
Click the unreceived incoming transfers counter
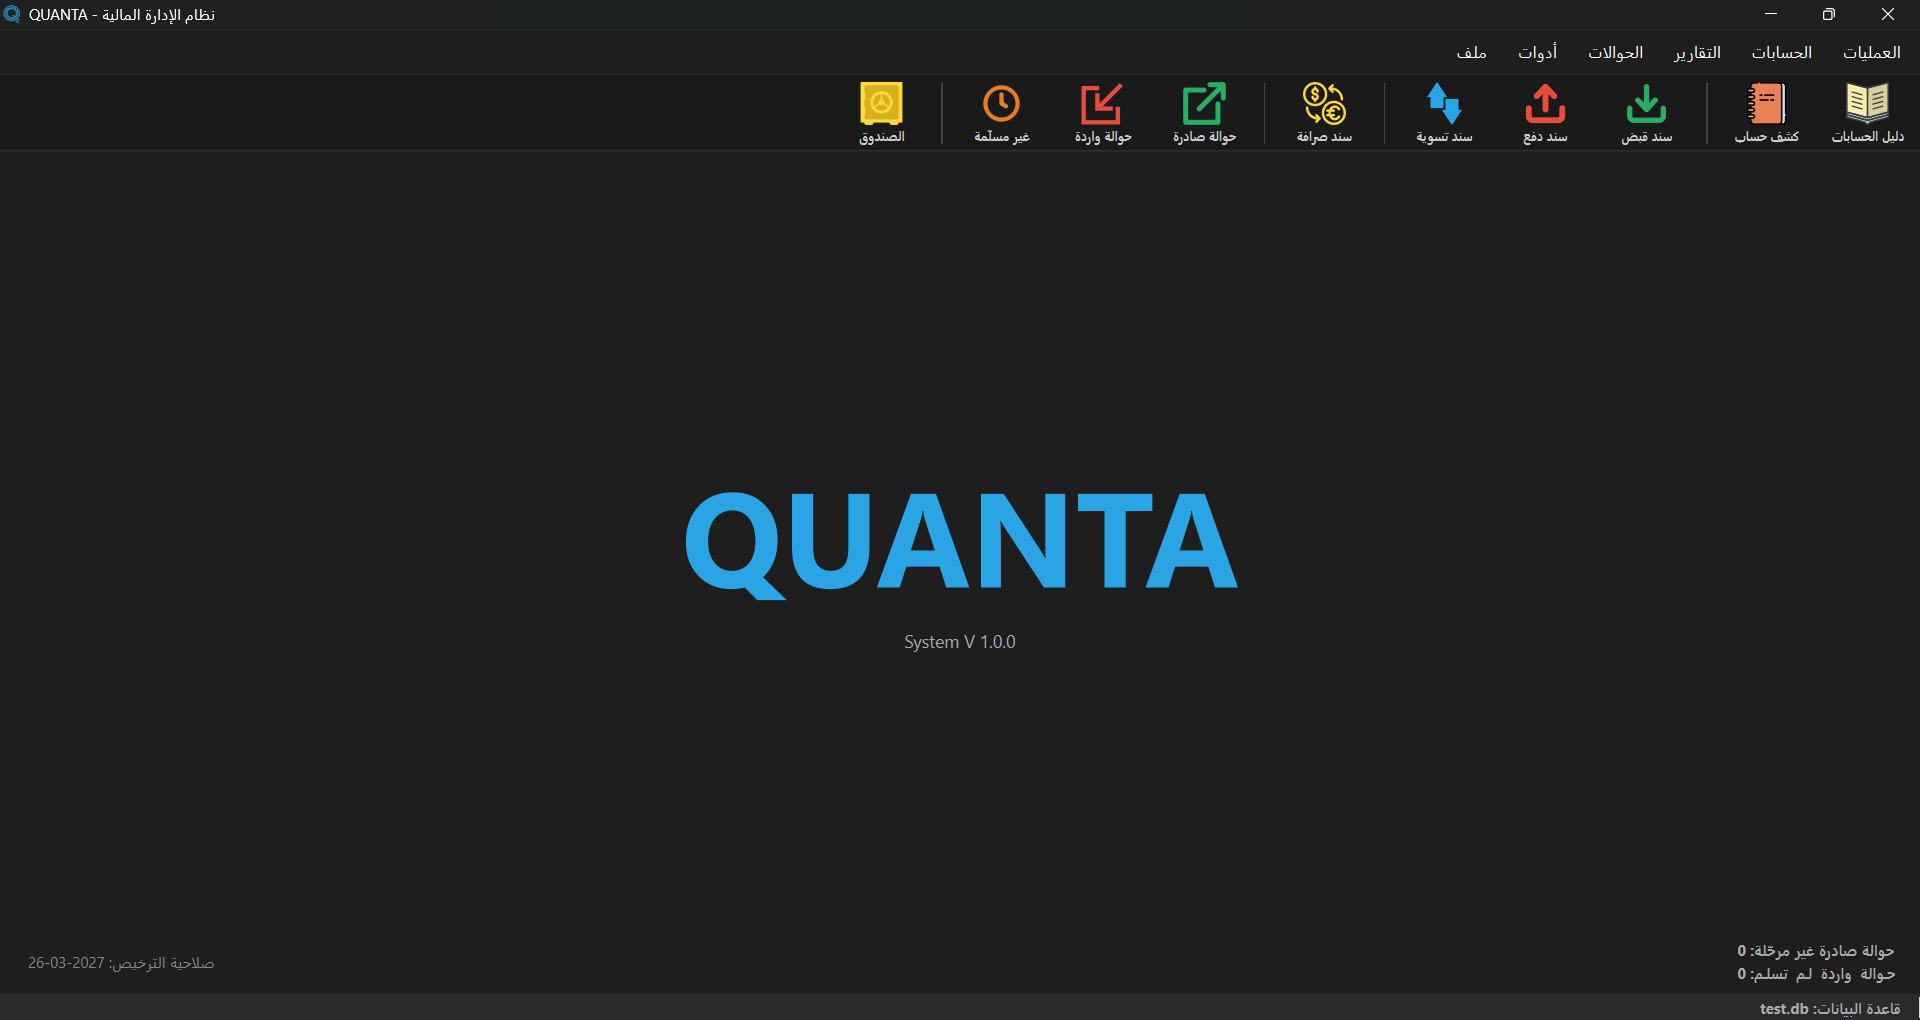click(x=1815, y=974)
